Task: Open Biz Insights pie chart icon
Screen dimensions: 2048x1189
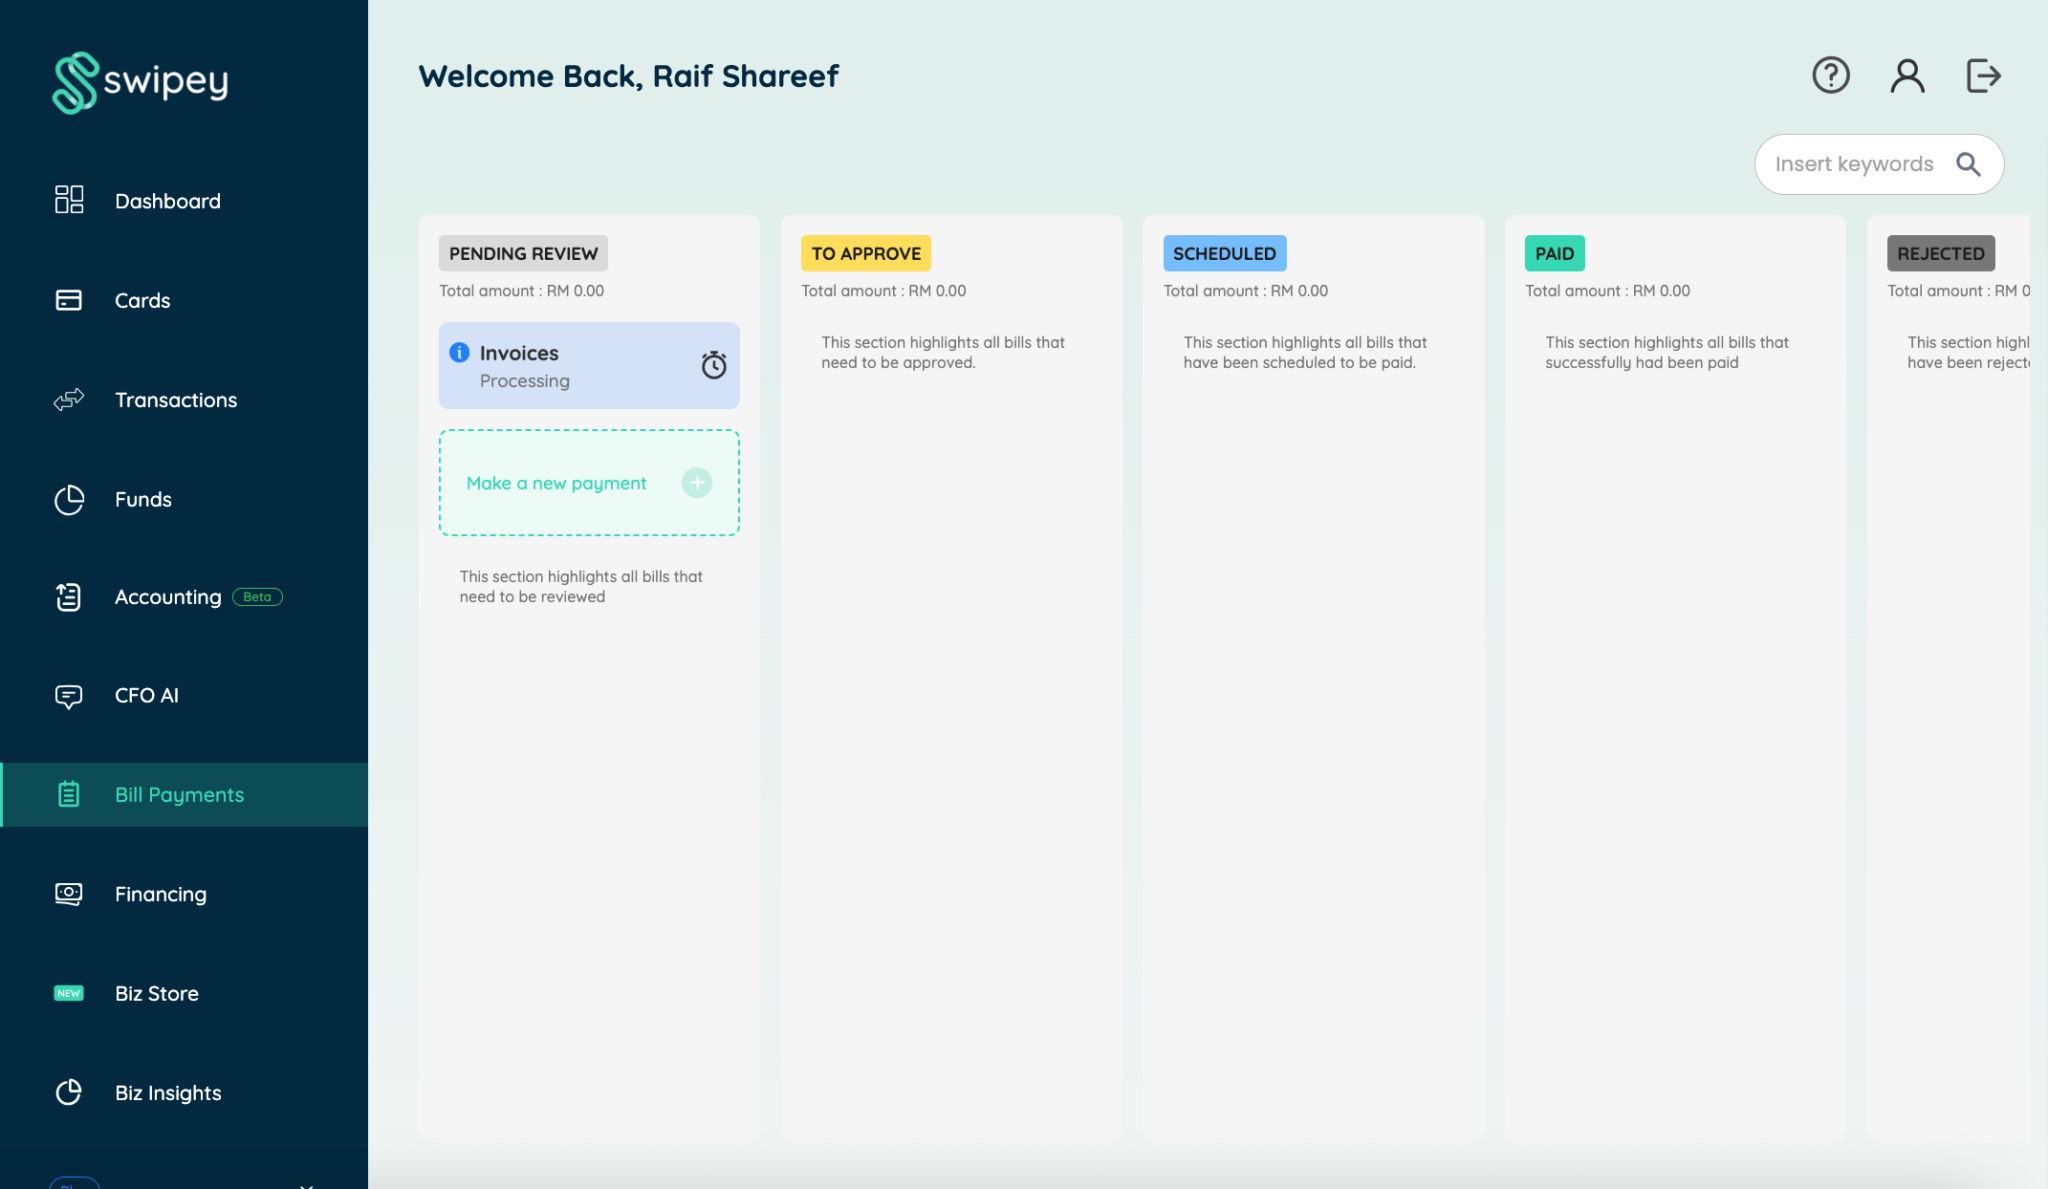Action: [68, 1092]
